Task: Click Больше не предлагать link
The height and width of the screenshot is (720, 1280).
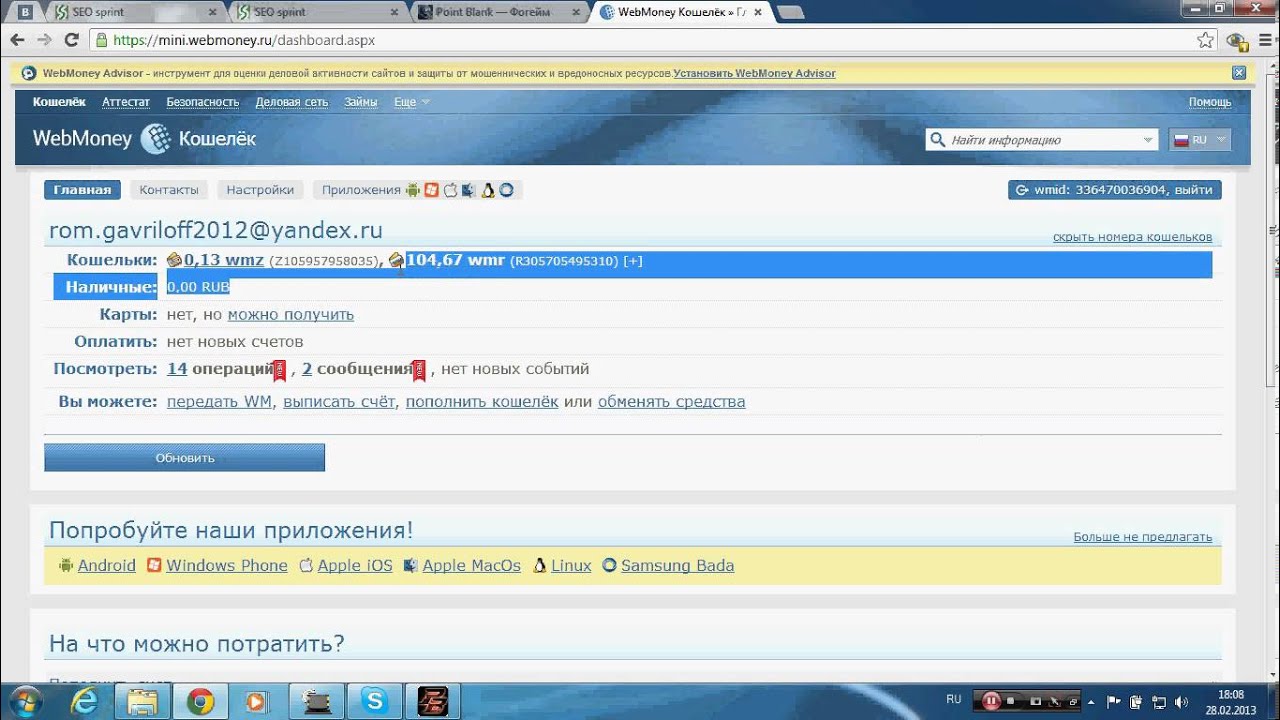Action: 1142,537
